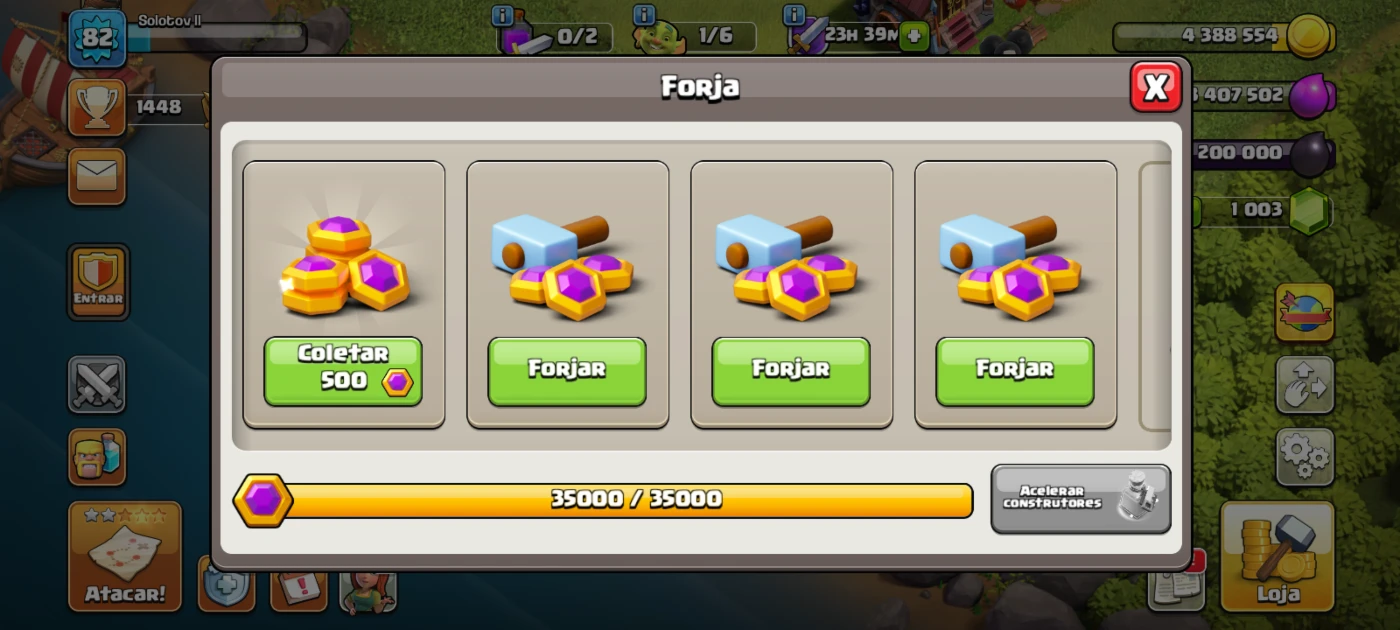Screen dimensions: 1400x630
Task: Open the crossed swords battle log icon
Action: tap(97, 385)
